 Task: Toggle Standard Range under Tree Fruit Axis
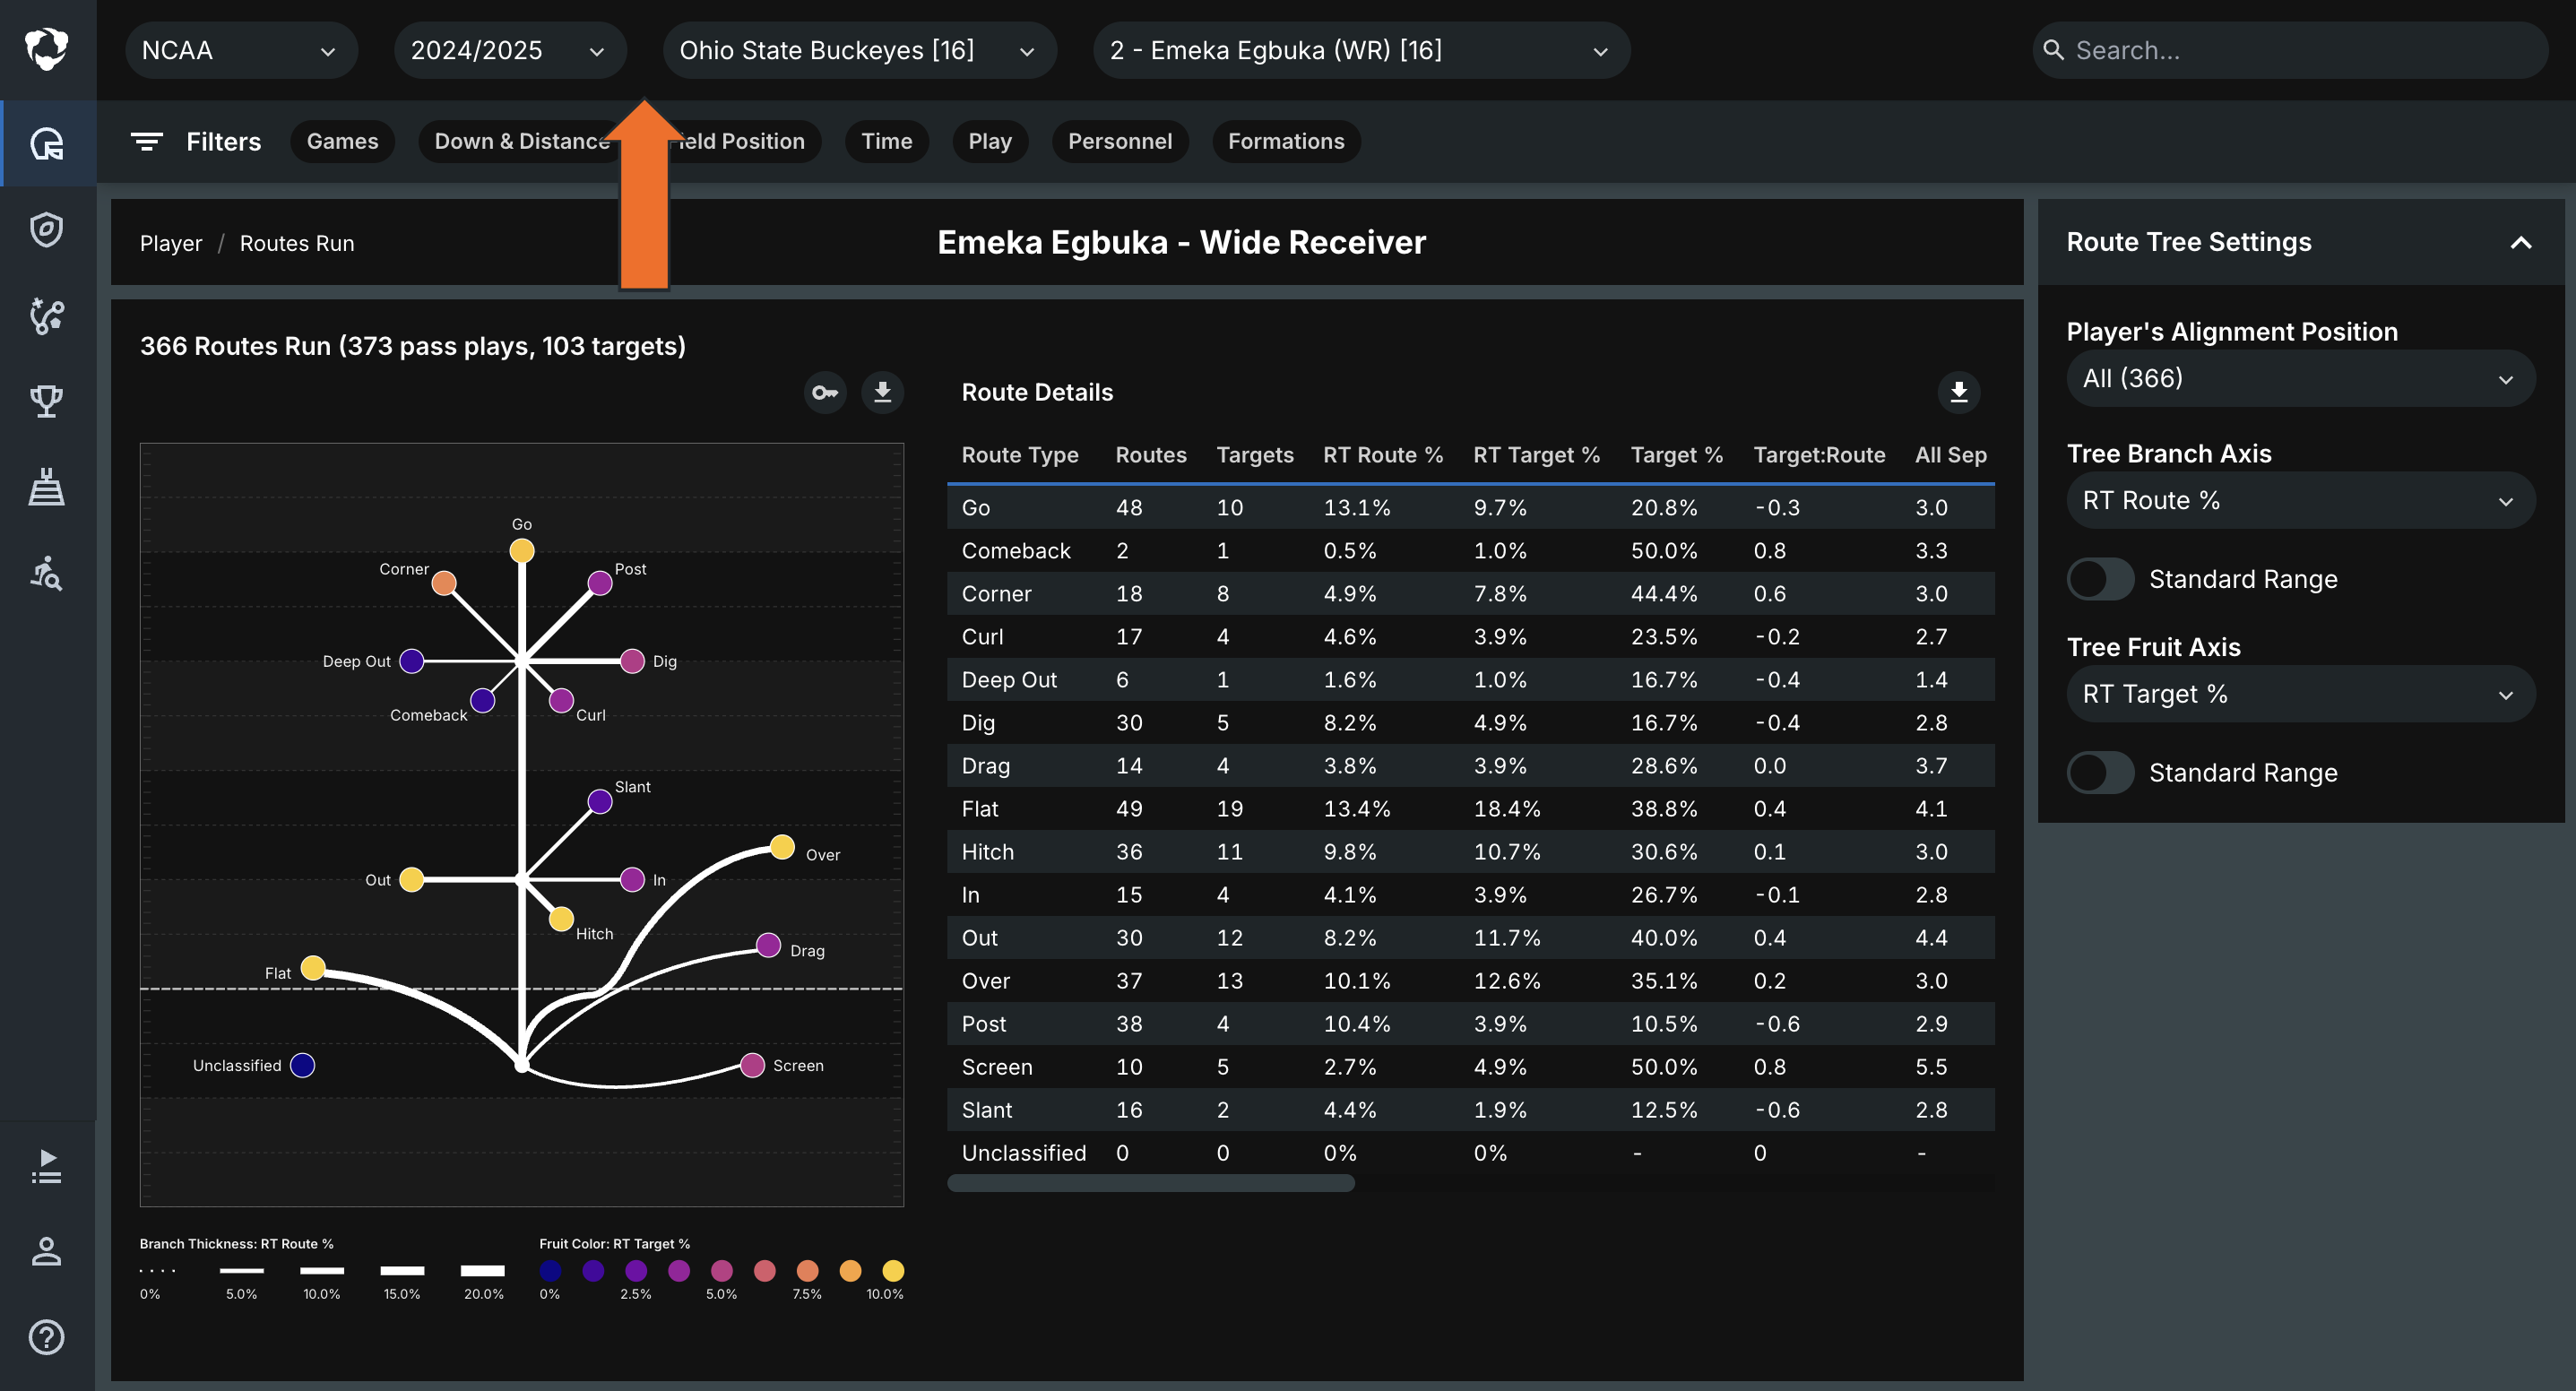point(2100,773)
